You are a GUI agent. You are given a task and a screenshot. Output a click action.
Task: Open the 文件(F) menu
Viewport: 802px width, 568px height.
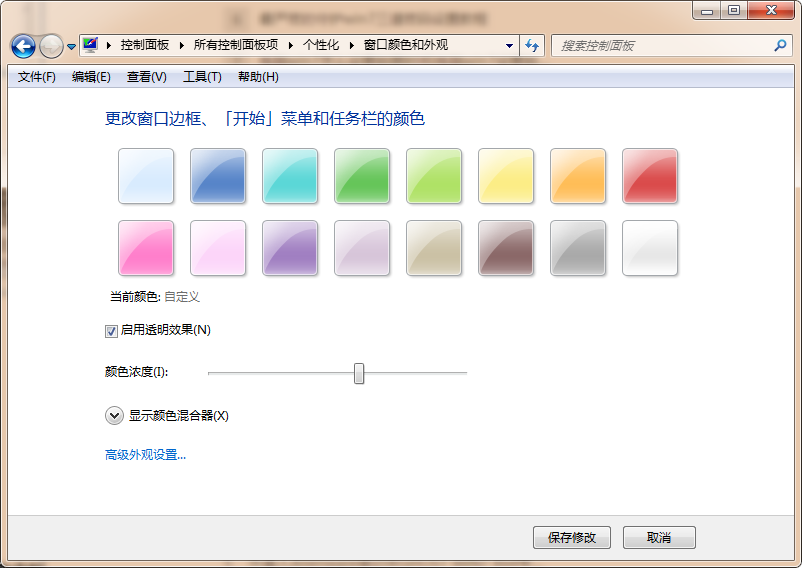pos(37,77)
